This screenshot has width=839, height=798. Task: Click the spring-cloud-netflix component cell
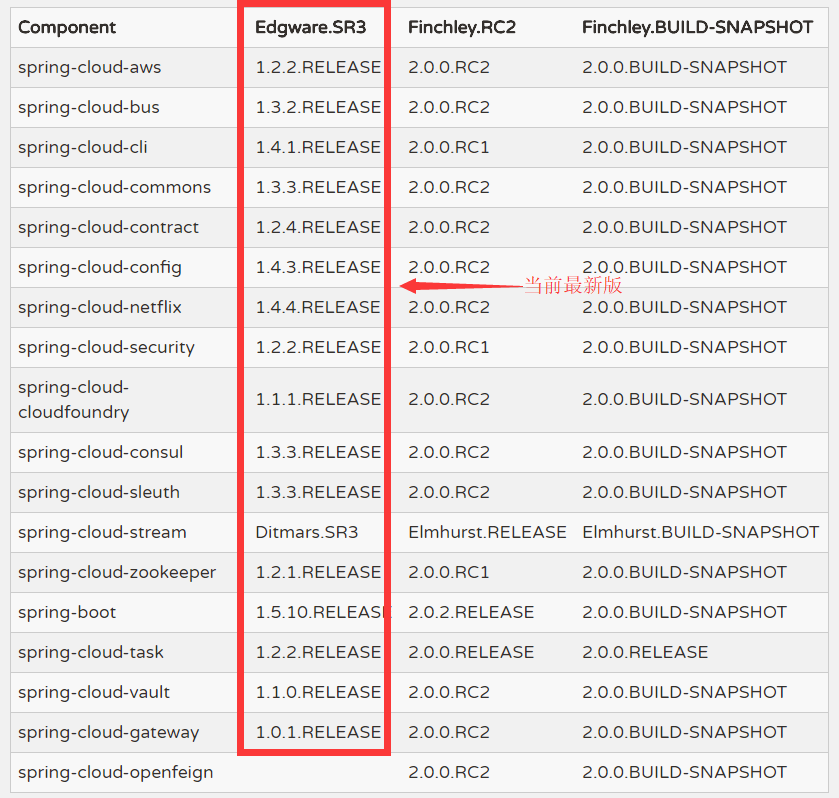click(x=100, y=307)
